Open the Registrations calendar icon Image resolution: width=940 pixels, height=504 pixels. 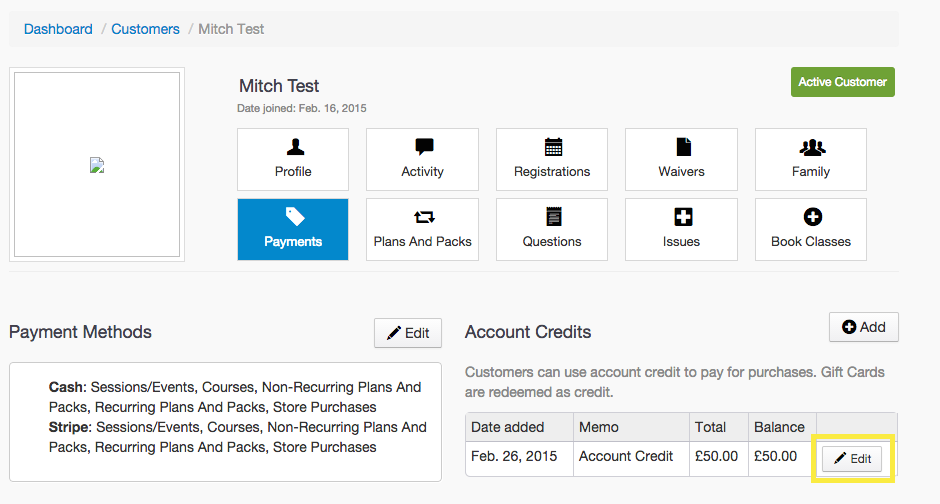[552, 147]
